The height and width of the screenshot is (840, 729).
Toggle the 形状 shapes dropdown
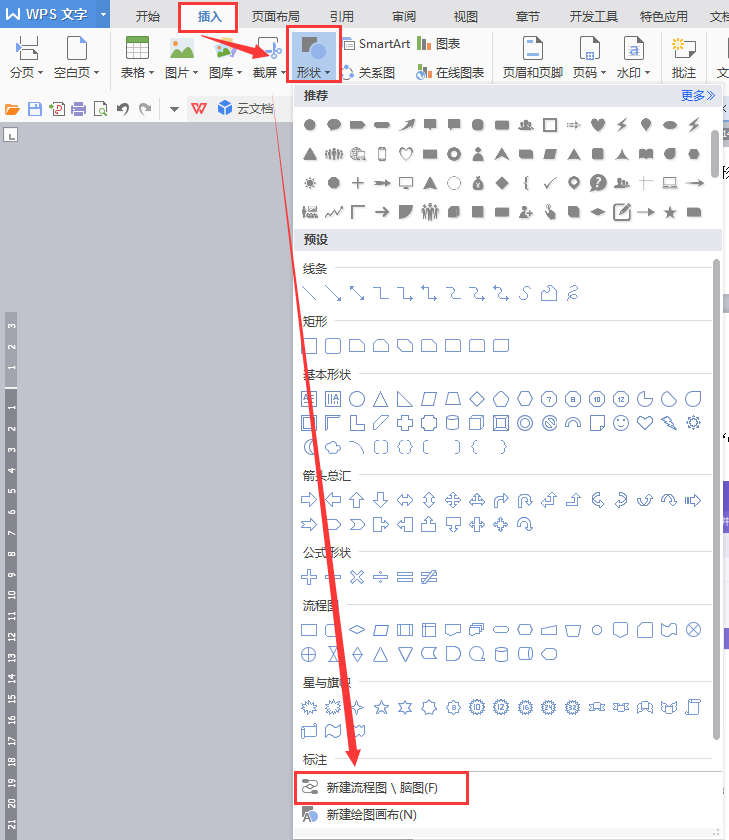[314, 56]
